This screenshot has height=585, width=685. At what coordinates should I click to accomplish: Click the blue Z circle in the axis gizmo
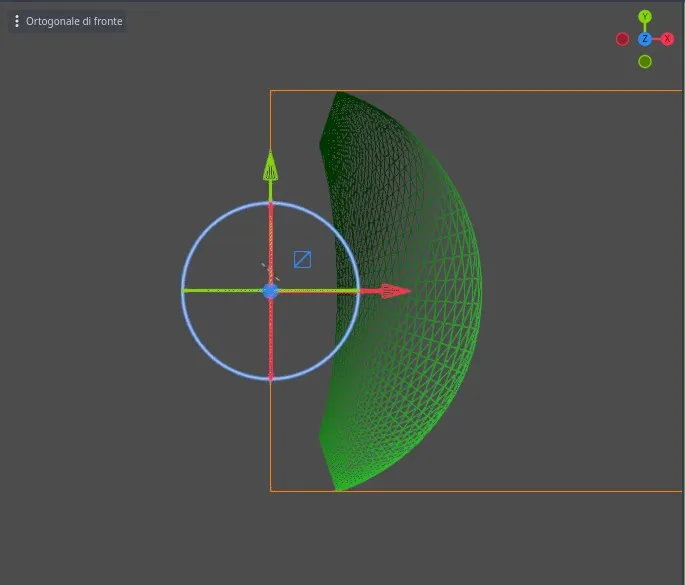[645, 39]
